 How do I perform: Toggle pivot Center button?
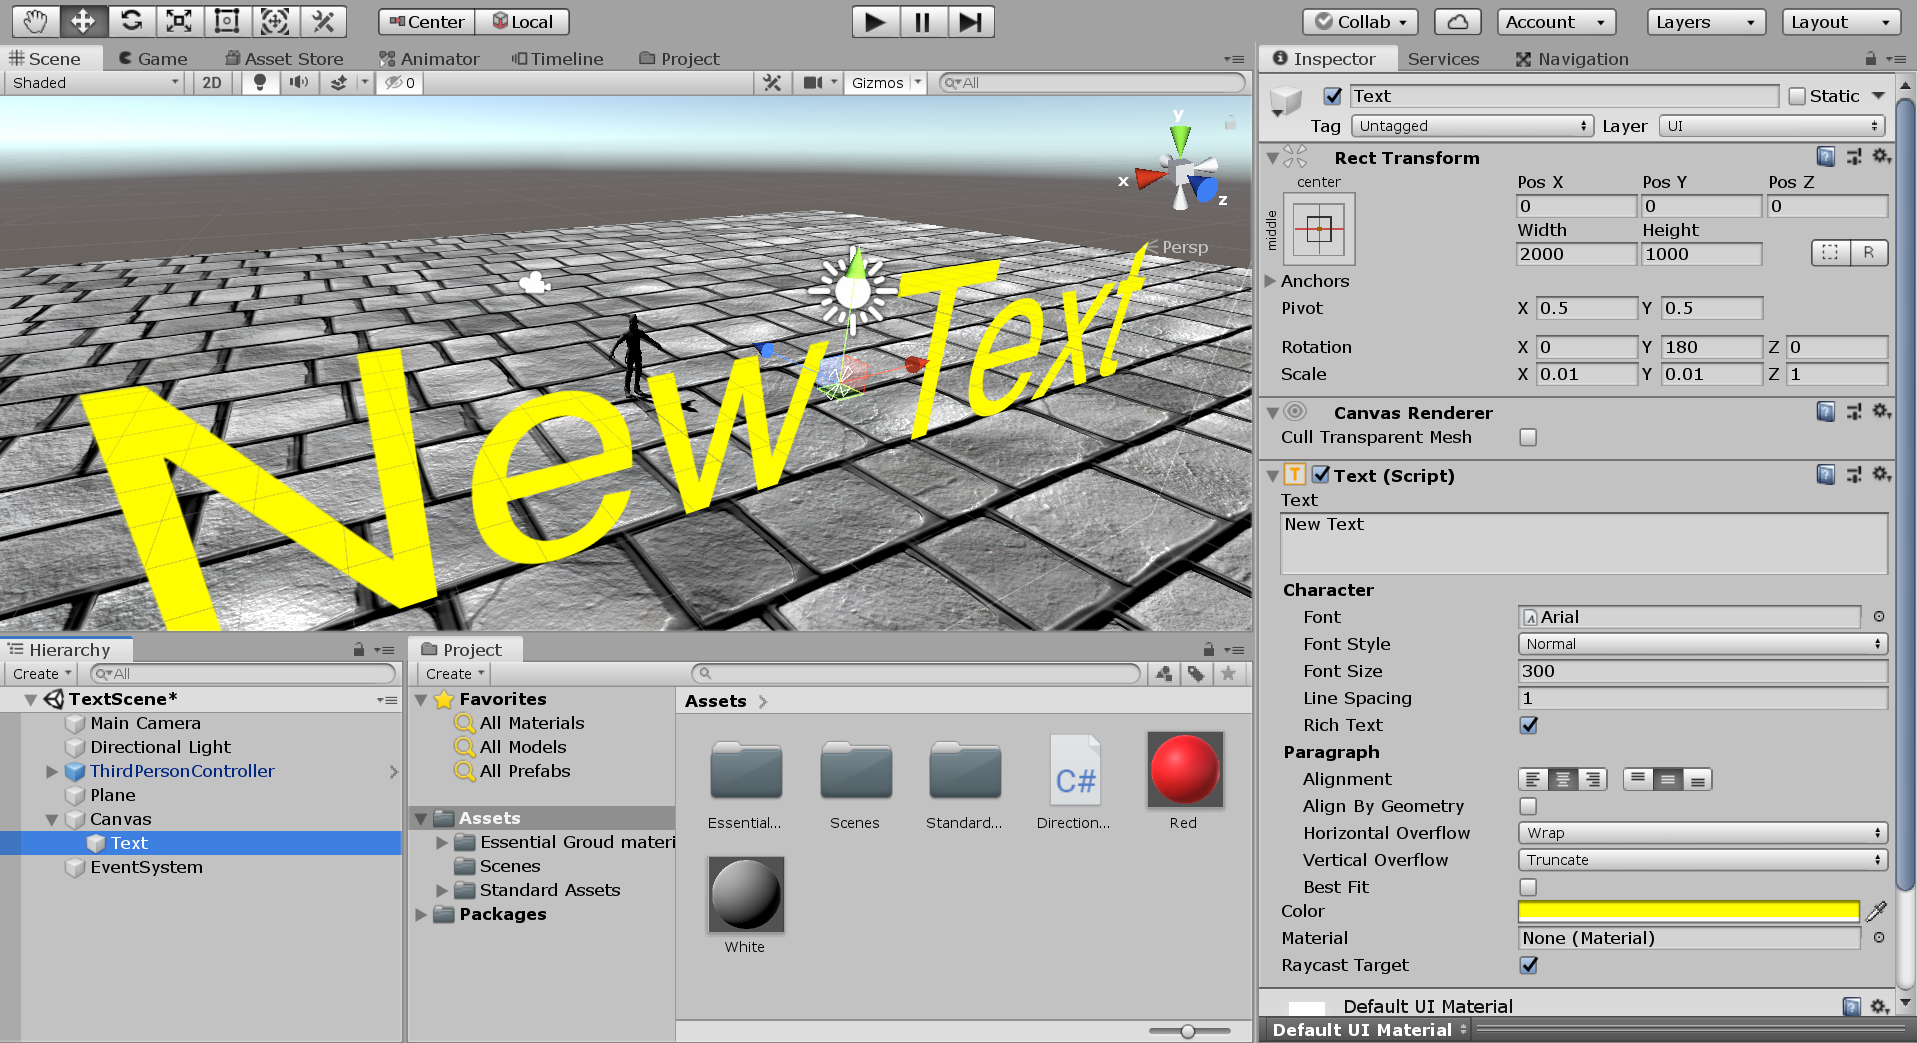click(x=426, y=22)
